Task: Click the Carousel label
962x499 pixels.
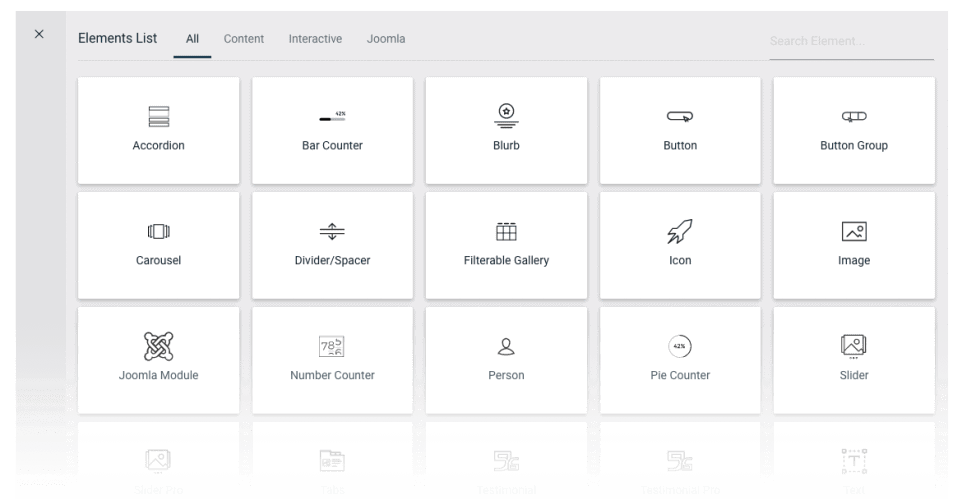Action: click(x=158, y=260)
